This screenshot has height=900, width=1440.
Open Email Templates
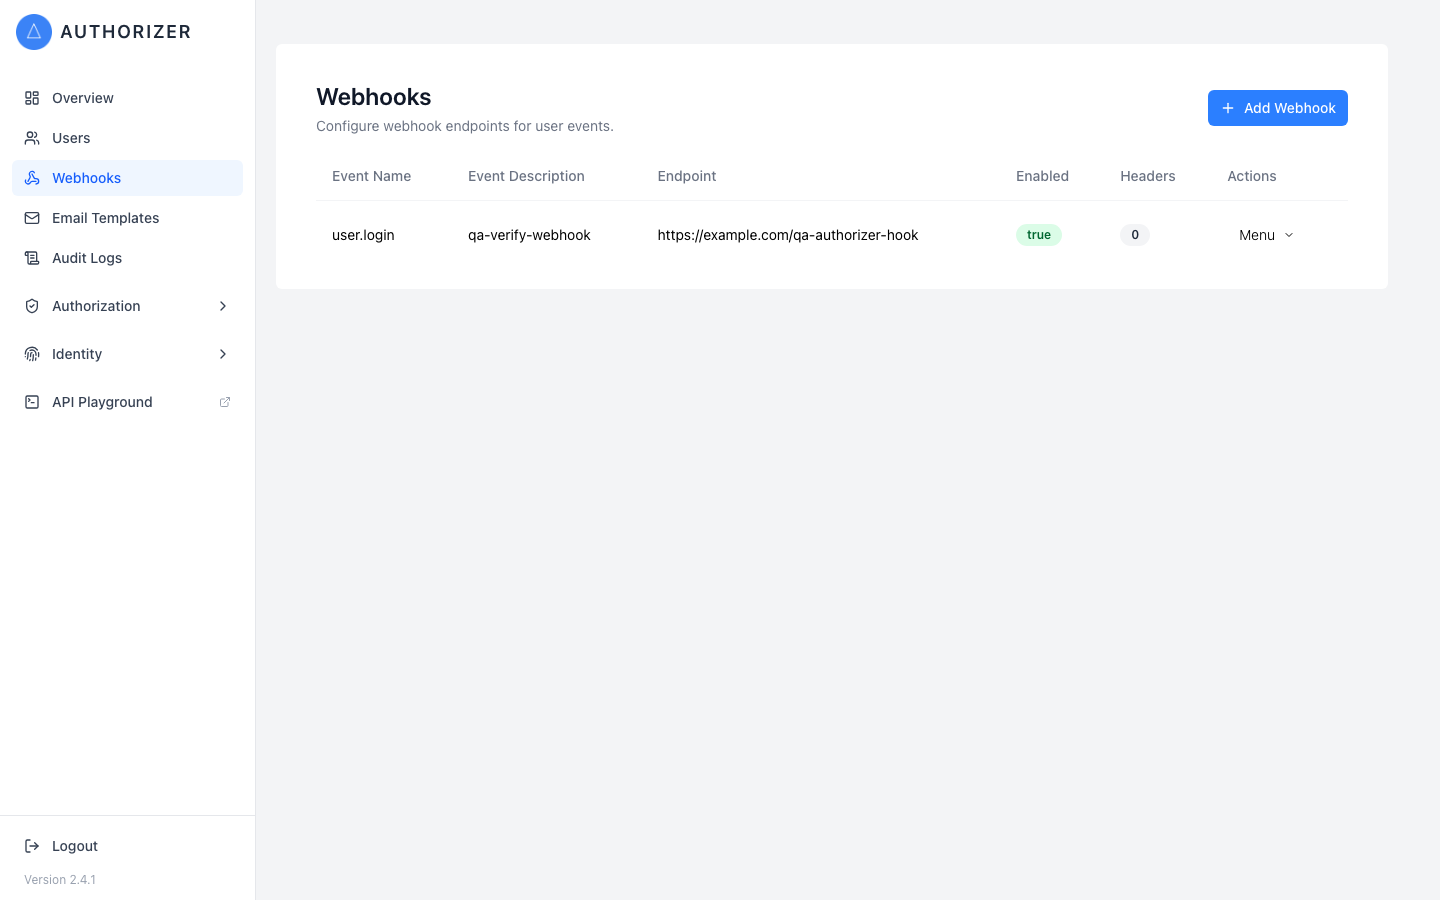click(x=127, y=218)
